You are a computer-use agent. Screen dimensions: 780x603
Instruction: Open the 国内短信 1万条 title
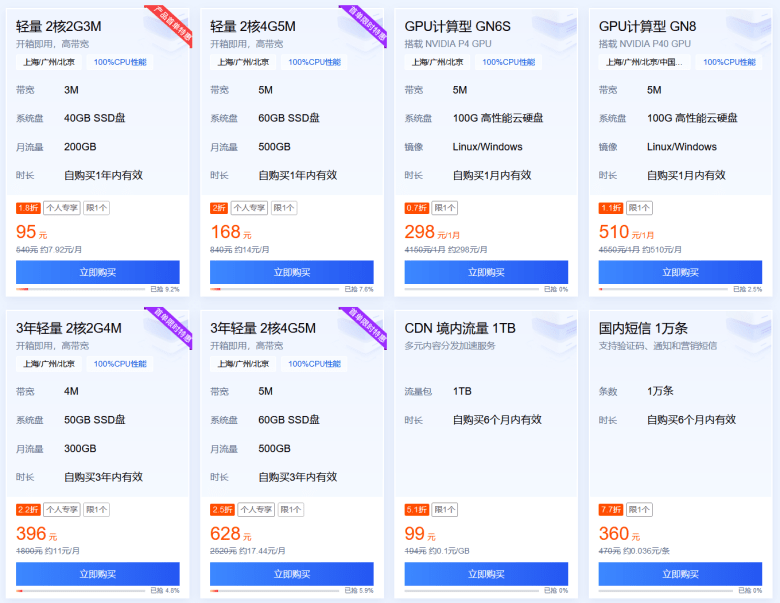643,328
